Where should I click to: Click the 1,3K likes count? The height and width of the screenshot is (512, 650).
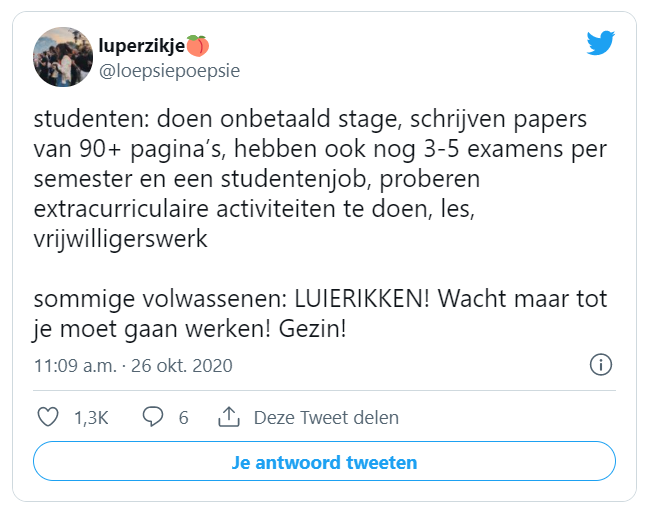[91, 417]
